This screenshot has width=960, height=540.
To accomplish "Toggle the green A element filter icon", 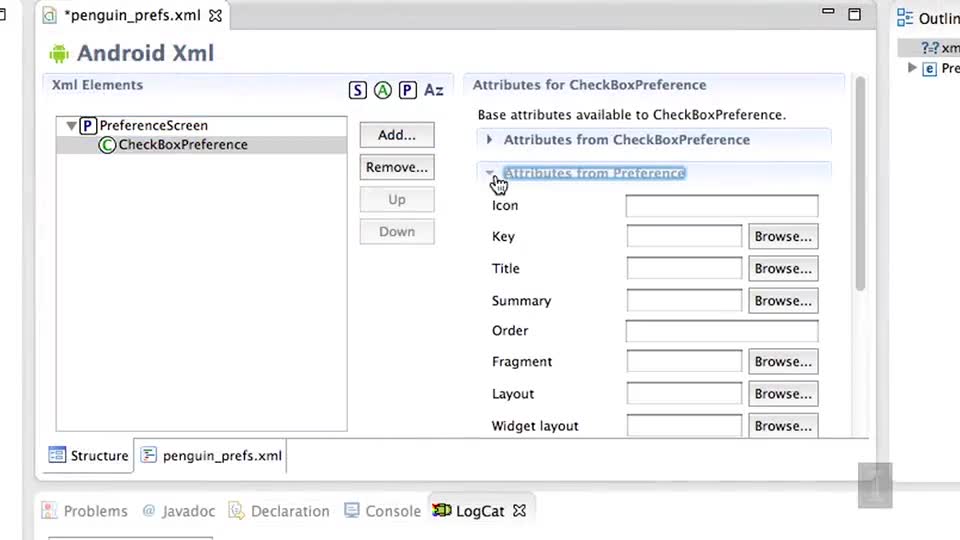I will (x=383, y=90).
